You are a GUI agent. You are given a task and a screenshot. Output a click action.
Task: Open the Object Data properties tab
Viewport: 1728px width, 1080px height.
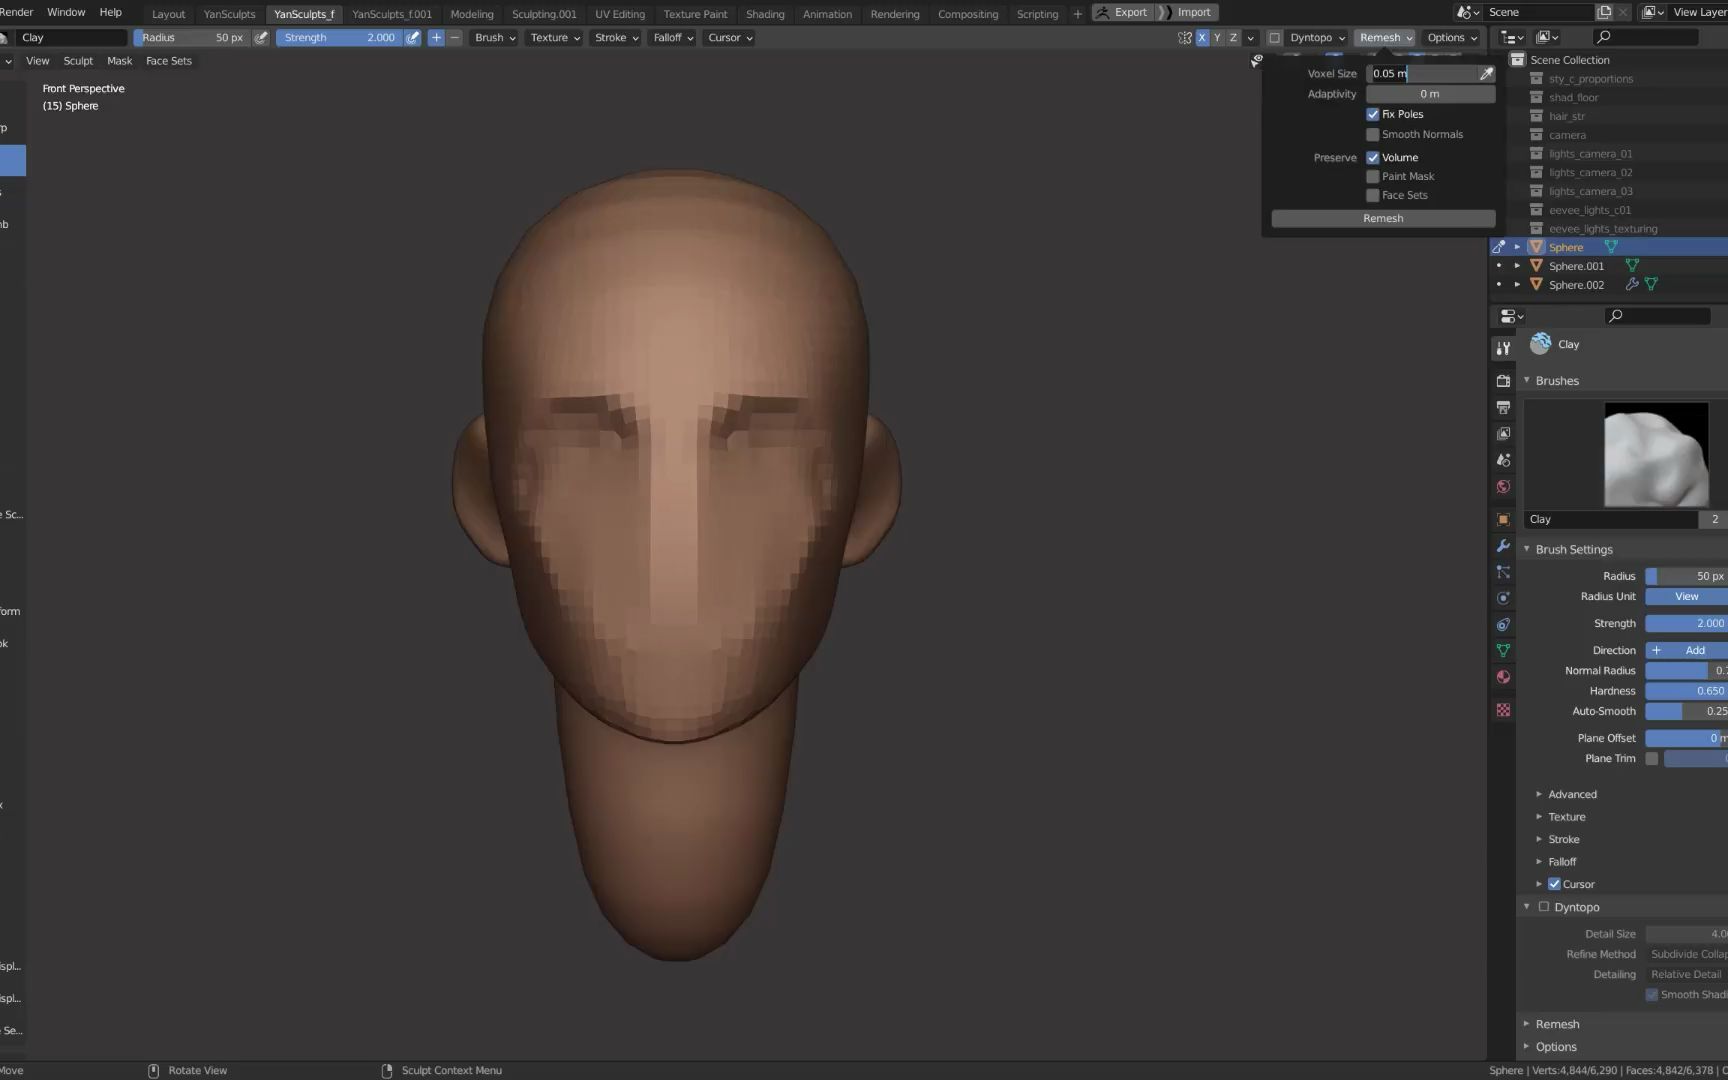(x=1503, y=650)
